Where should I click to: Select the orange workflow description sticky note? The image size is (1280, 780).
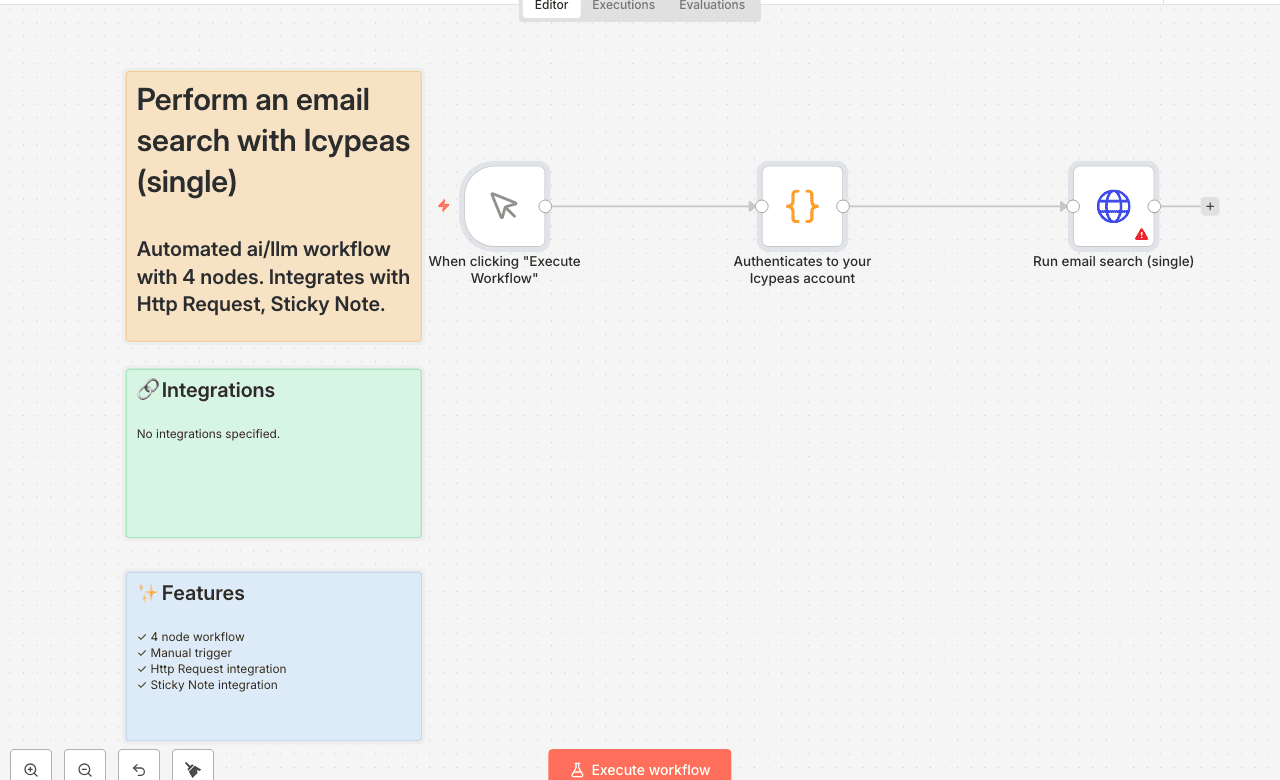(x=273, y=205)
